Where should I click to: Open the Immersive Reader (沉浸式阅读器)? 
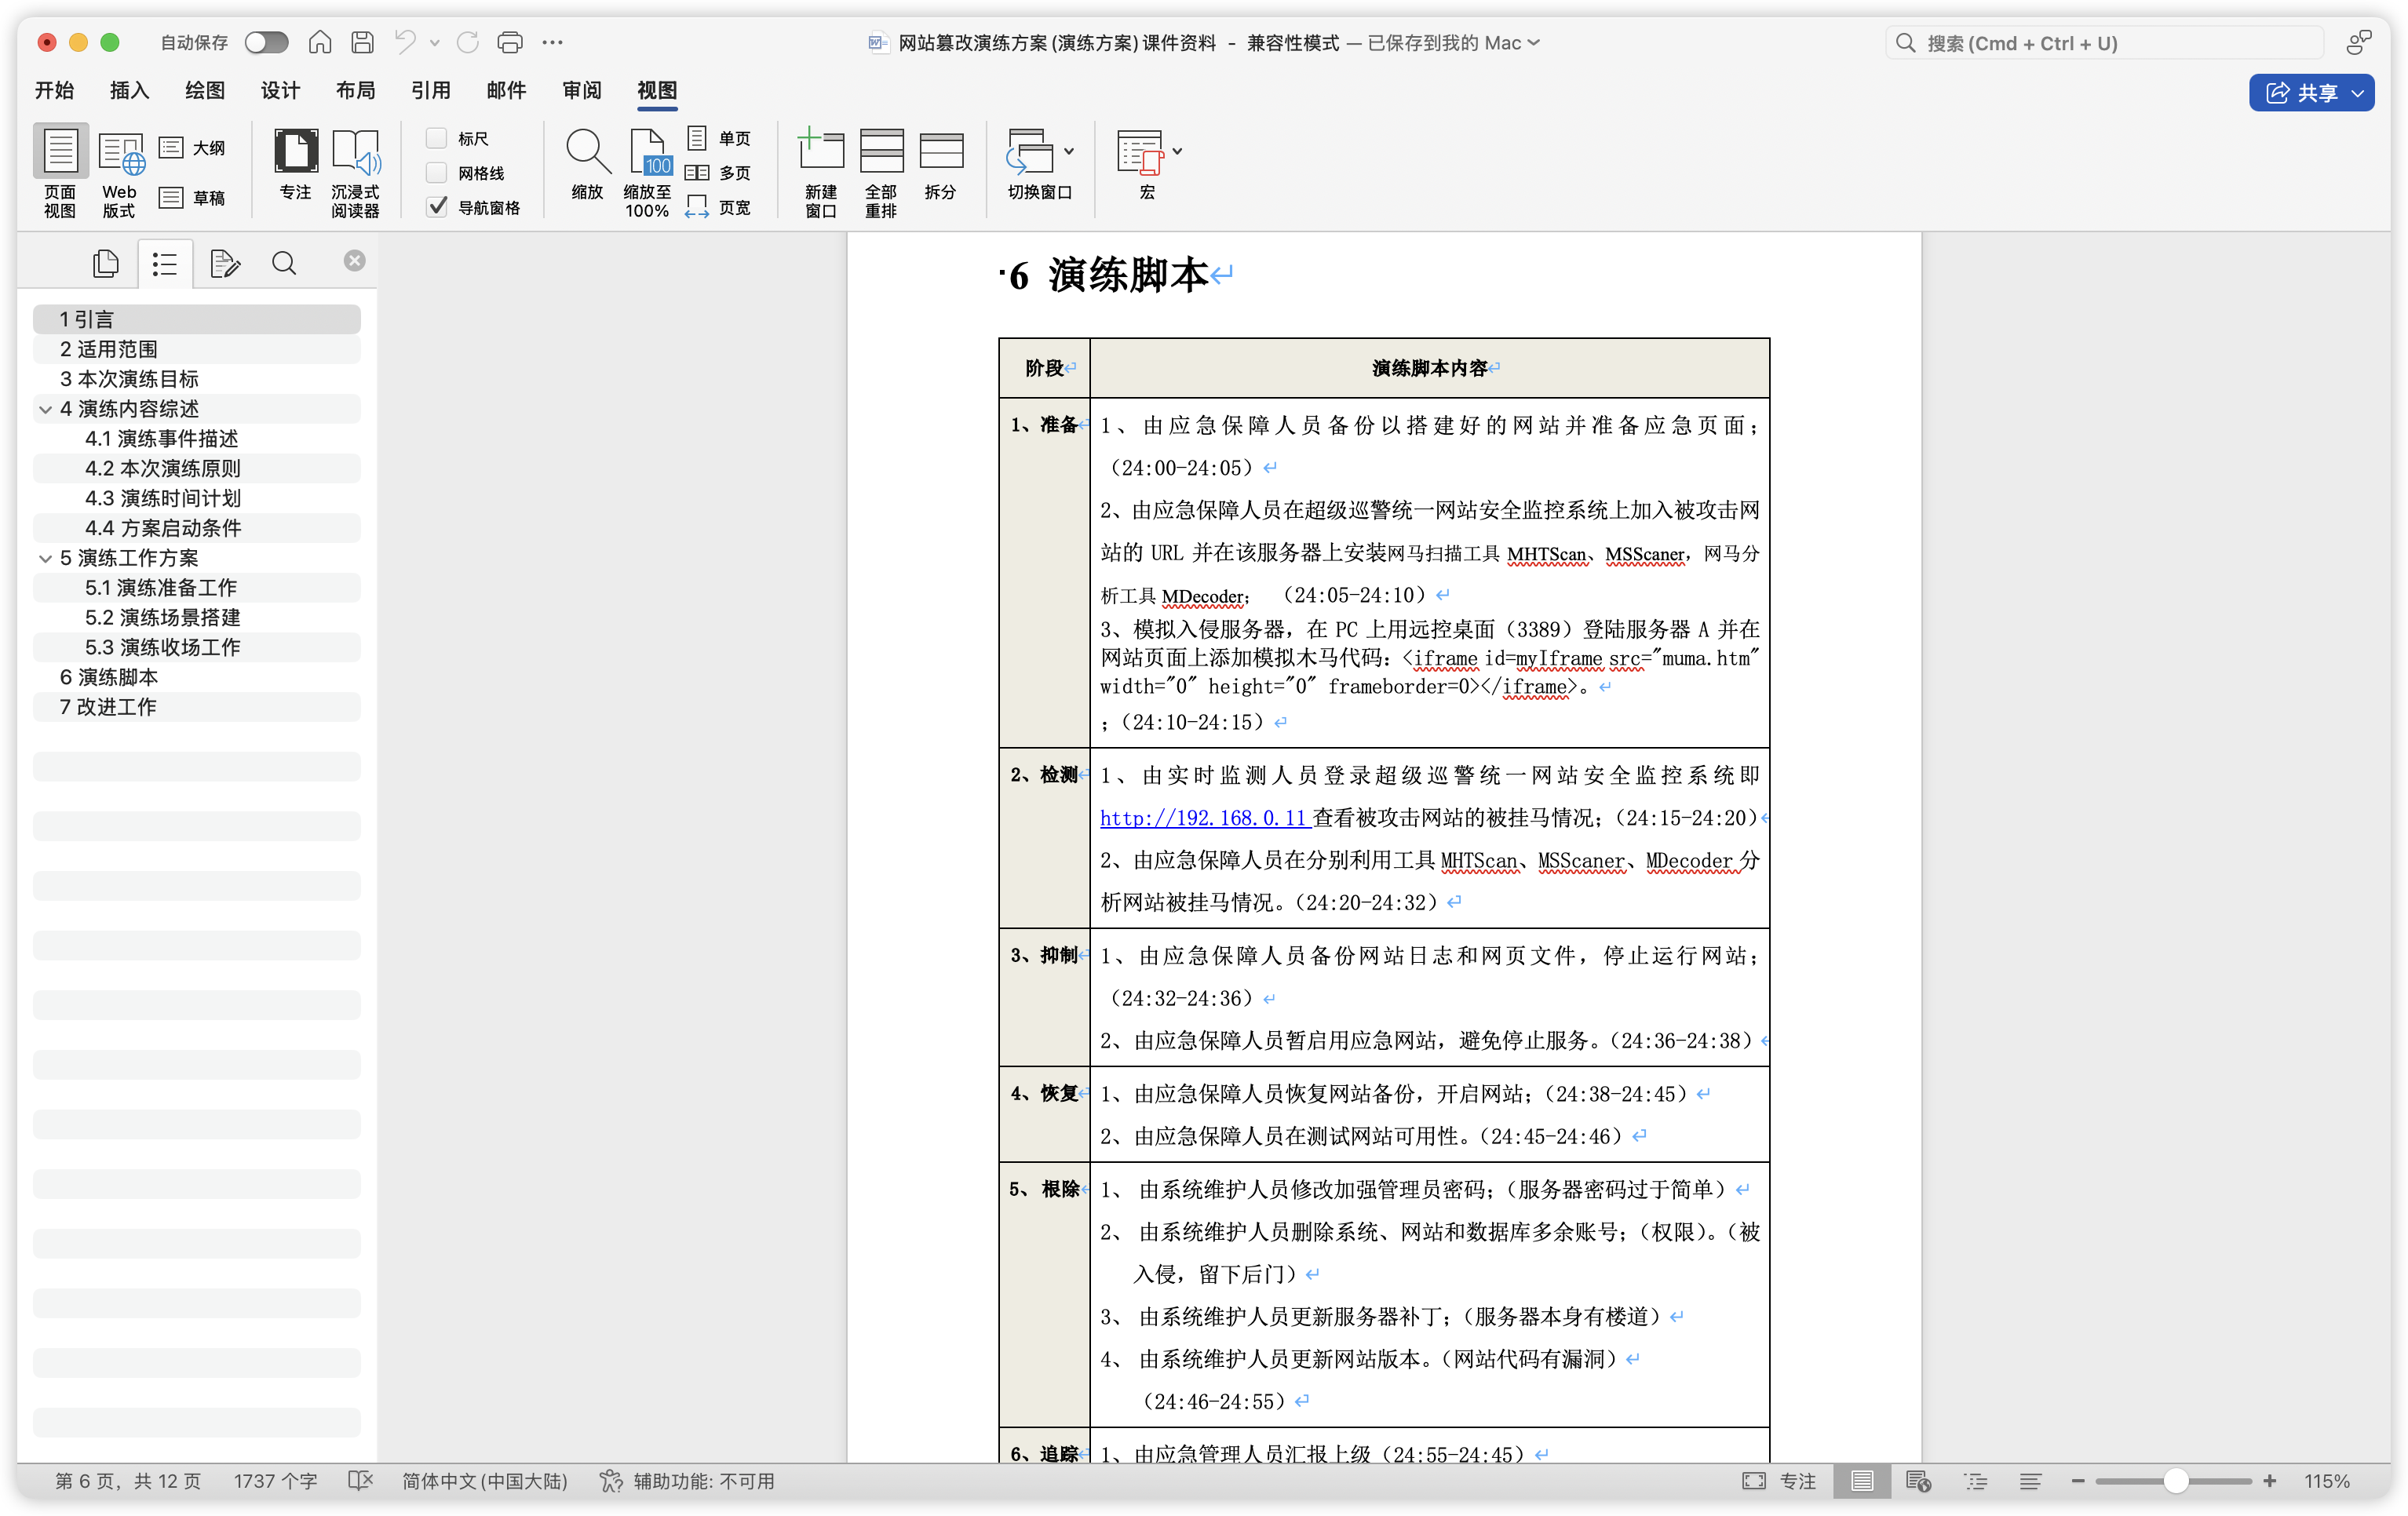(355, 152)
